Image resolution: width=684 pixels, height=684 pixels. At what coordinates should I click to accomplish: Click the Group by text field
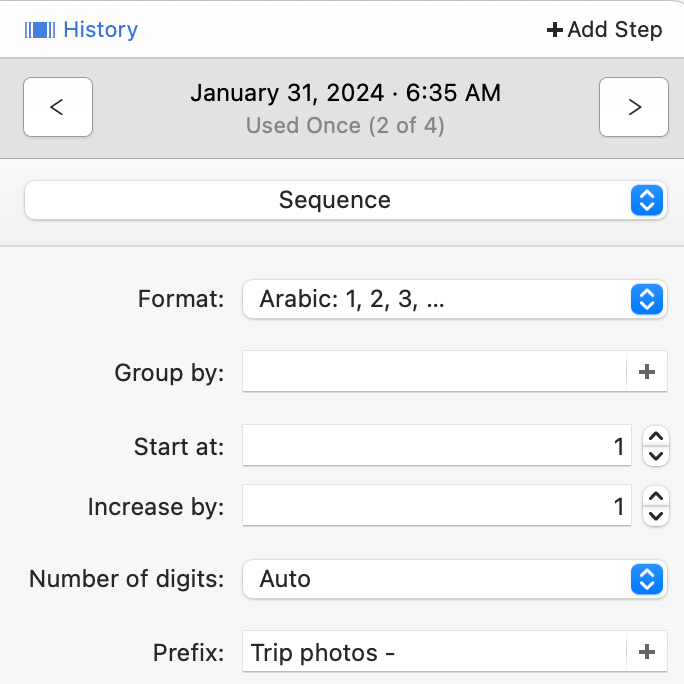pos(434,372)
